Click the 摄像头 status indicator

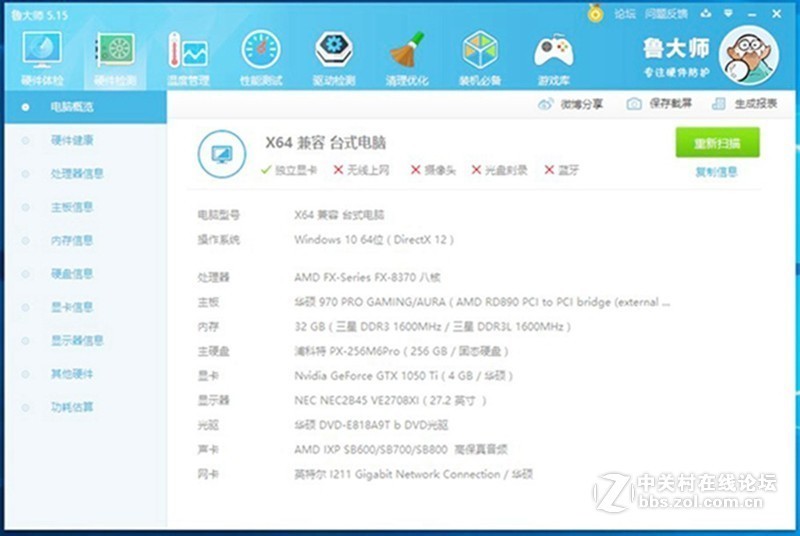click(433, 170)
